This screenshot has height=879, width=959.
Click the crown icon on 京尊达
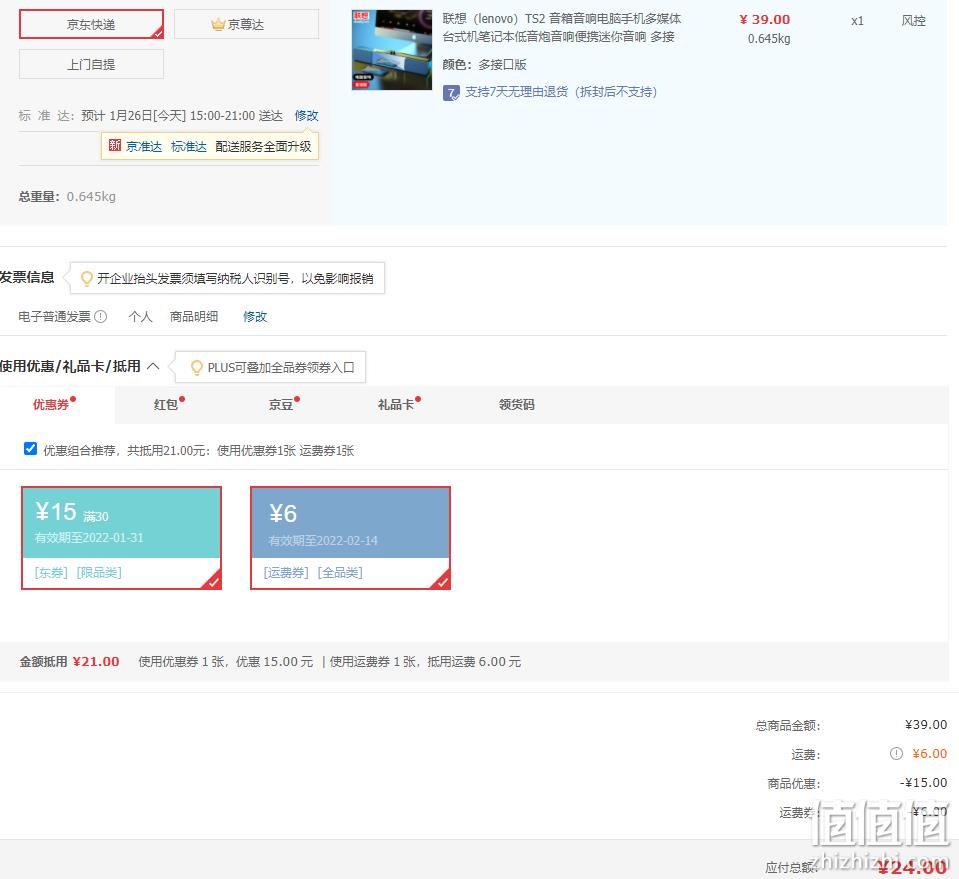218,24
